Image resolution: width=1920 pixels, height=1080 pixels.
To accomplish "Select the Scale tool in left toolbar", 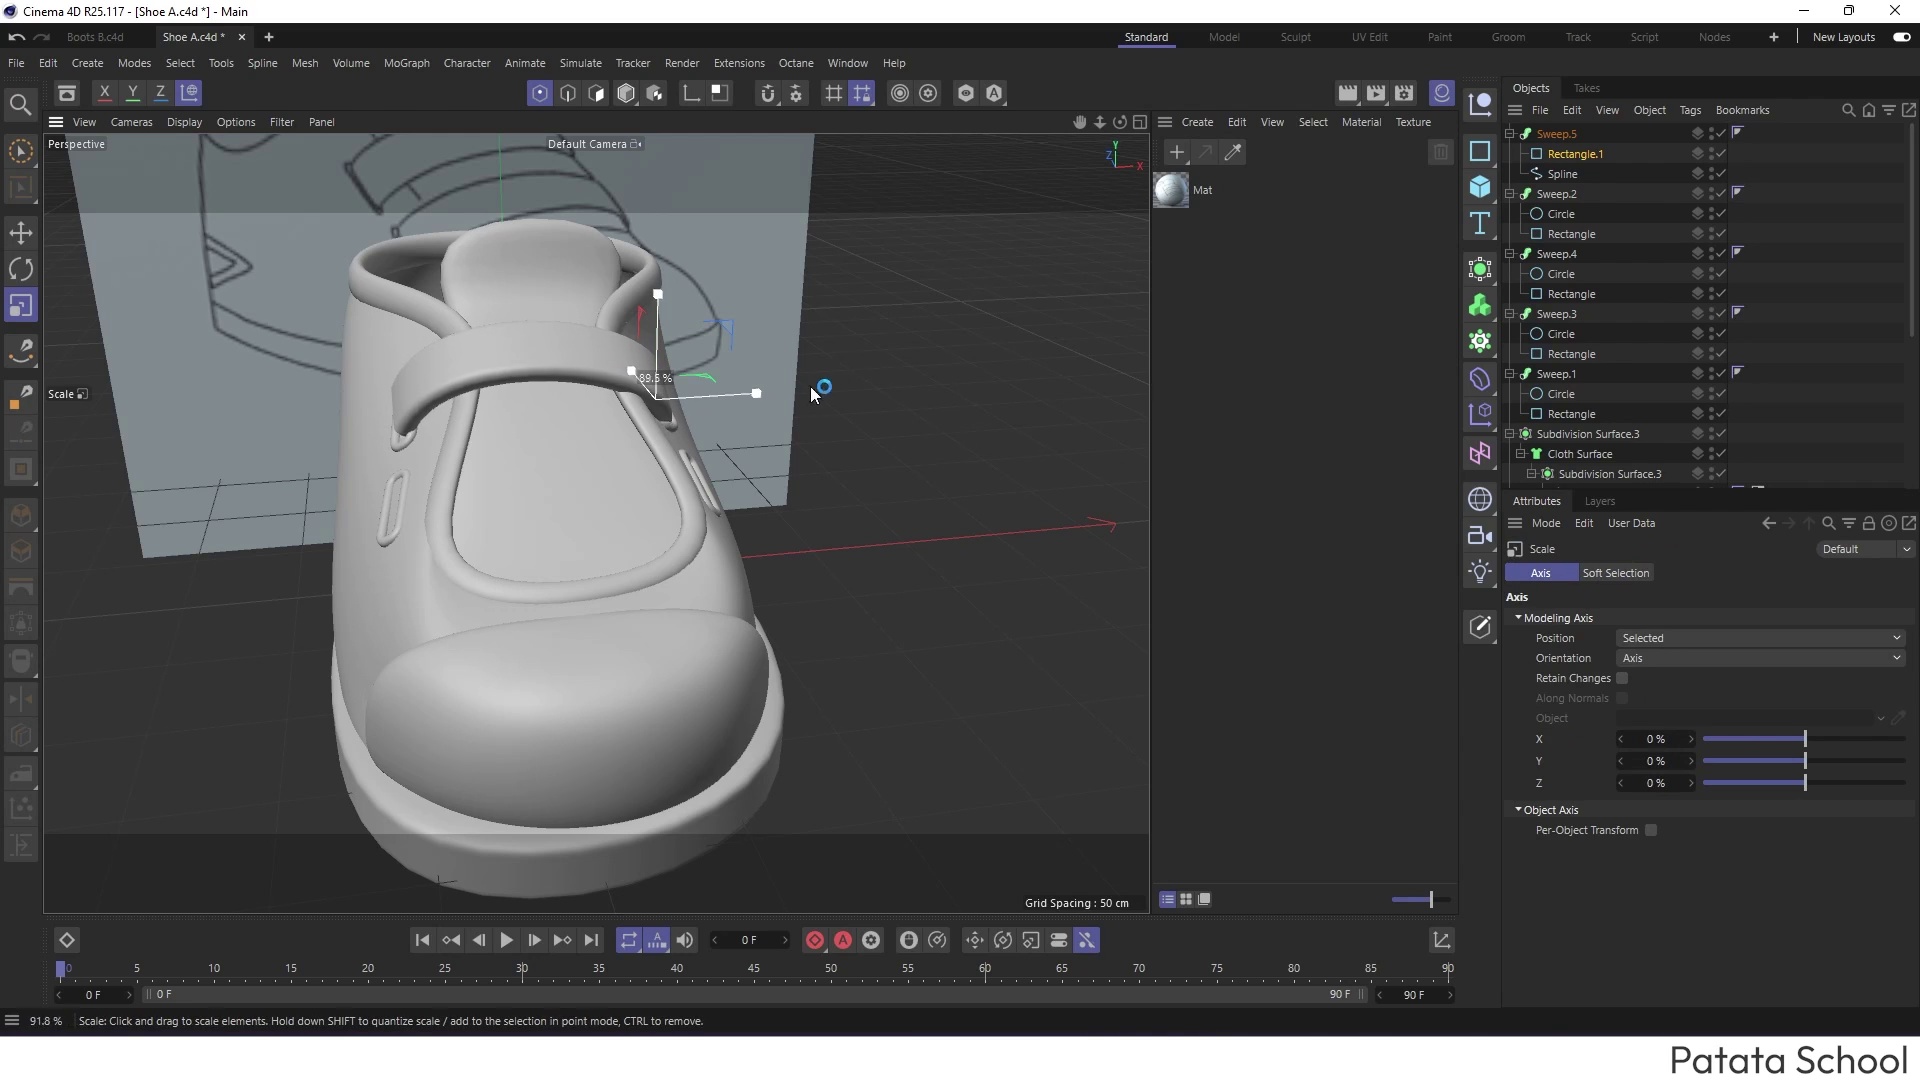I will click(21, 306).
